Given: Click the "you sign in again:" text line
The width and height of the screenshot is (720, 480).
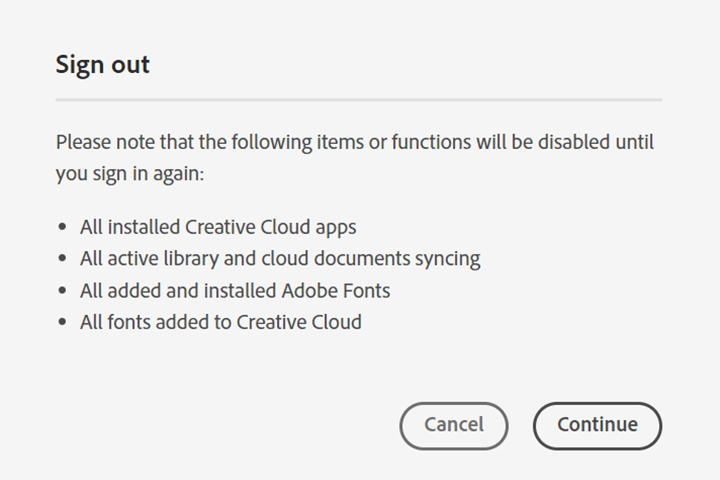Looking at the screenshot, I should [129, 173].
